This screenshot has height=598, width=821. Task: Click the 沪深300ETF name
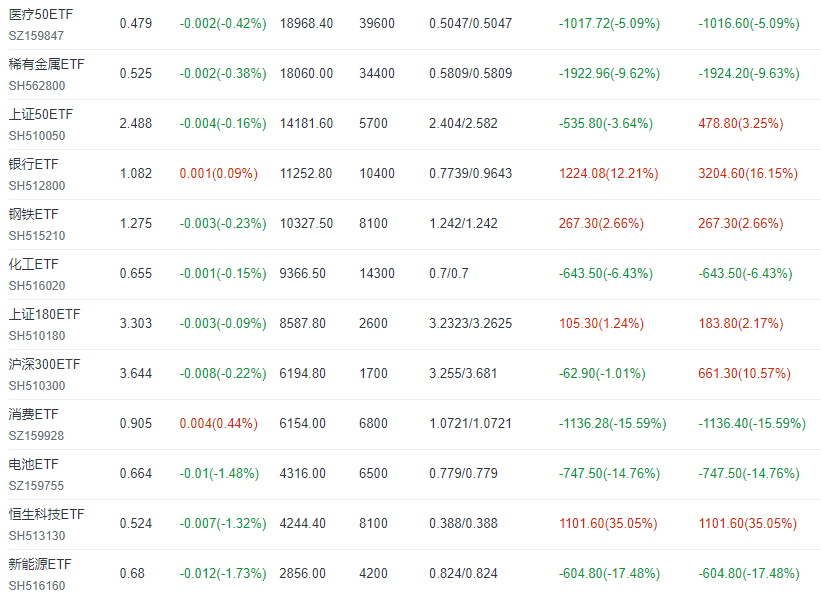tap(45, 364)
